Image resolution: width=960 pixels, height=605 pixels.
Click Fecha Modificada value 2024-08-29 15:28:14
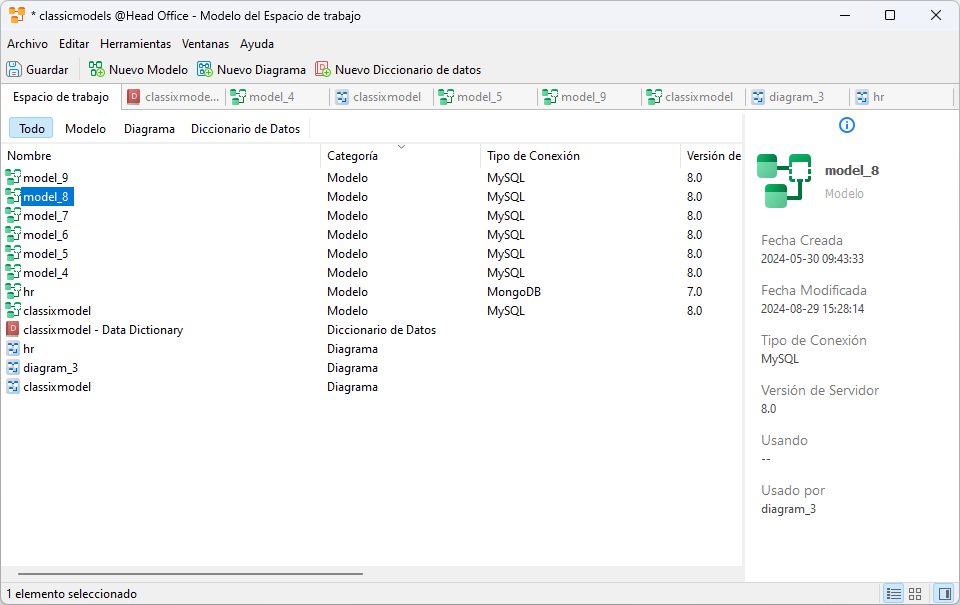tap(812, 309)
